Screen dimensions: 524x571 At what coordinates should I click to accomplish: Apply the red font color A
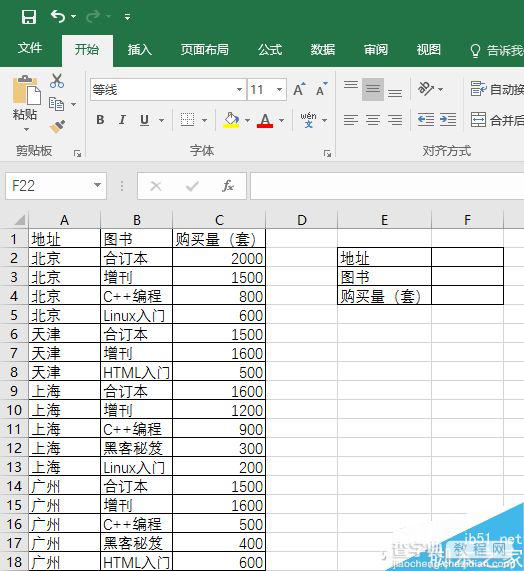point(265,120)
